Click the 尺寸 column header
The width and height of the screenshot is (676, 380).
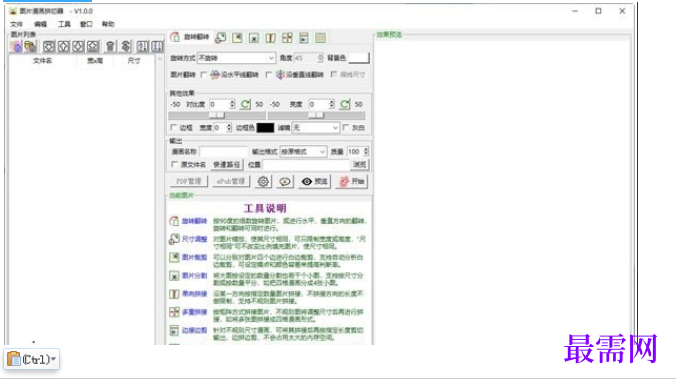pos(134,61)
